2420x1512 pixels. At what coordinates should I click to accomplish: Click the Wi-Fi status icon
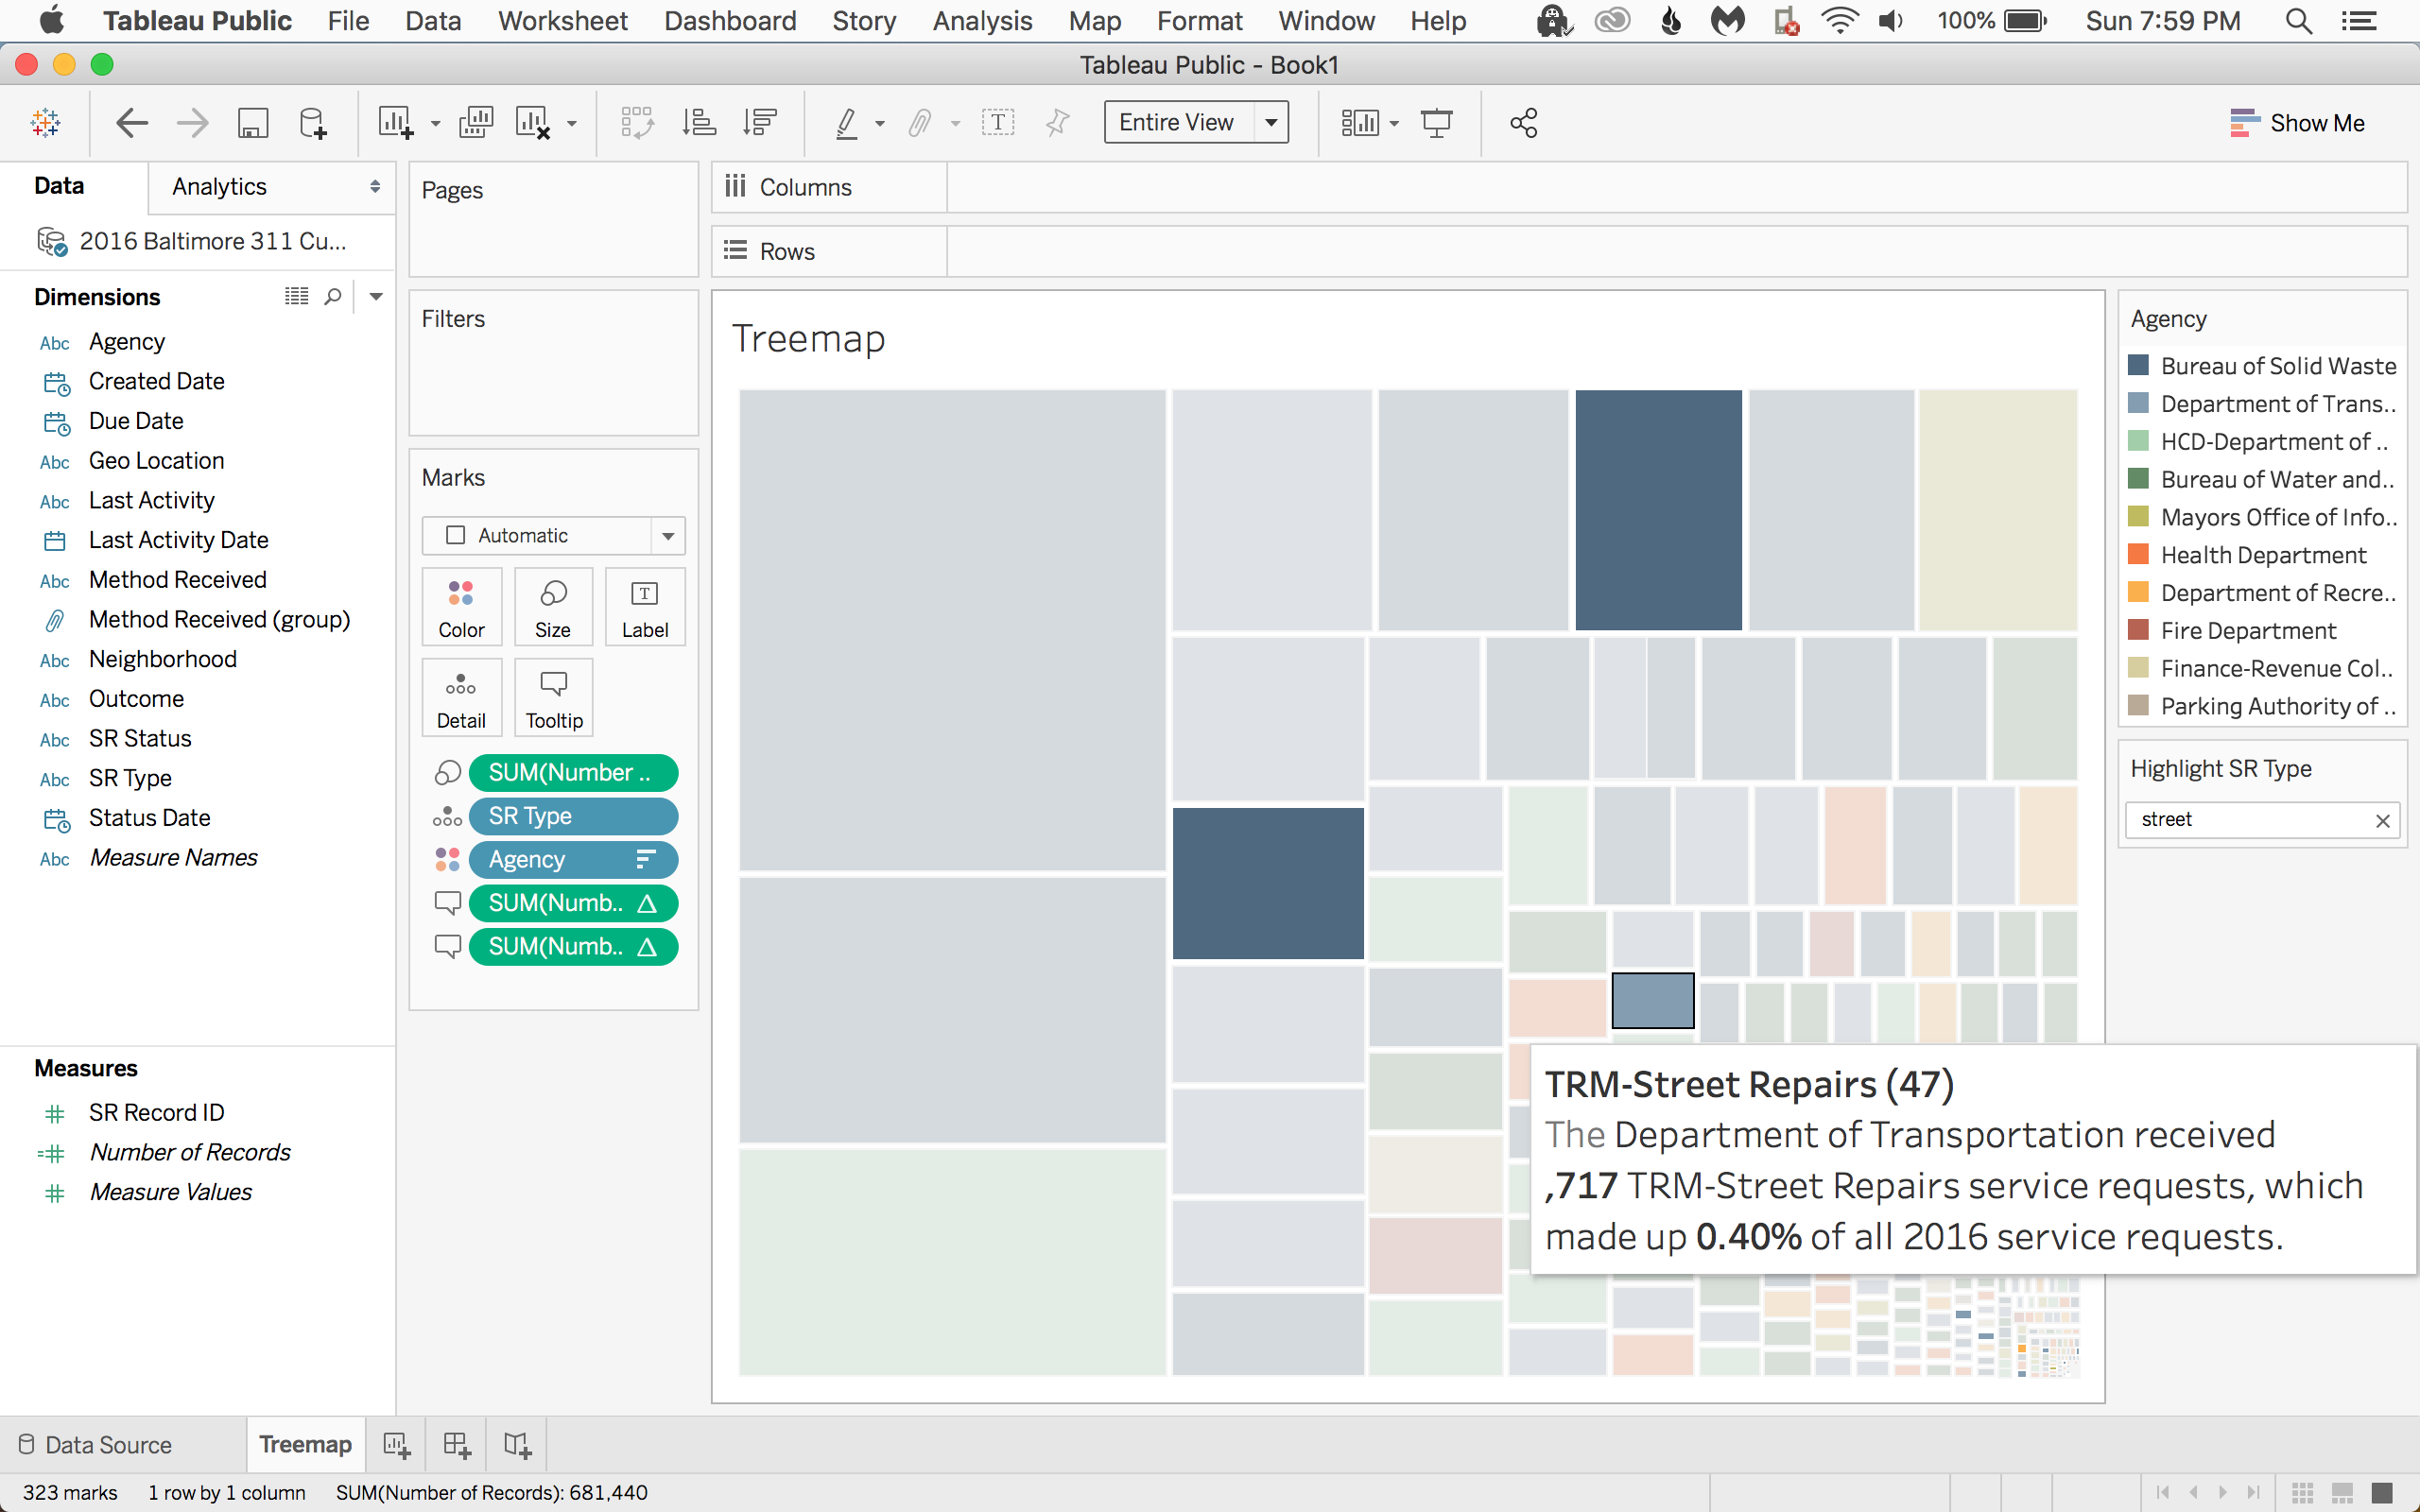pyautogui.click(x=1839, y=21)
